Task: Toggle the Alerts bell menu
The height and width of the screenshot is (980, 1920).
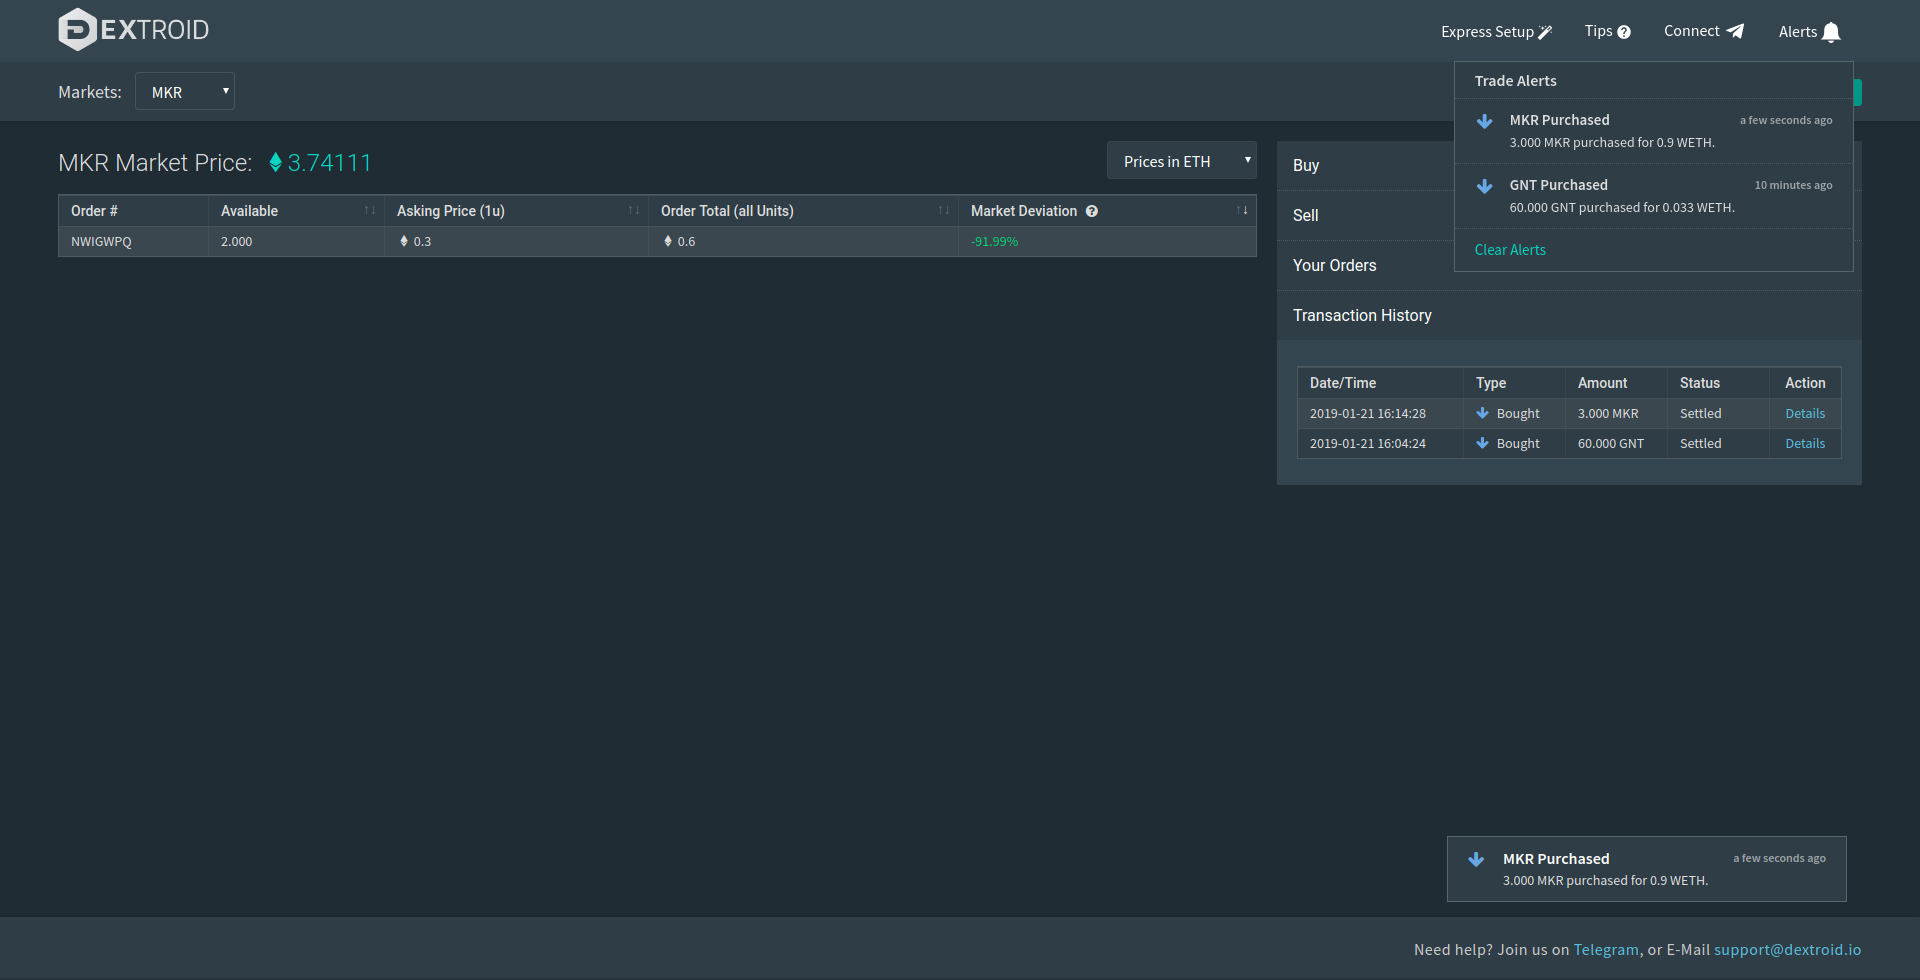Action: [x=1809, y=32]
